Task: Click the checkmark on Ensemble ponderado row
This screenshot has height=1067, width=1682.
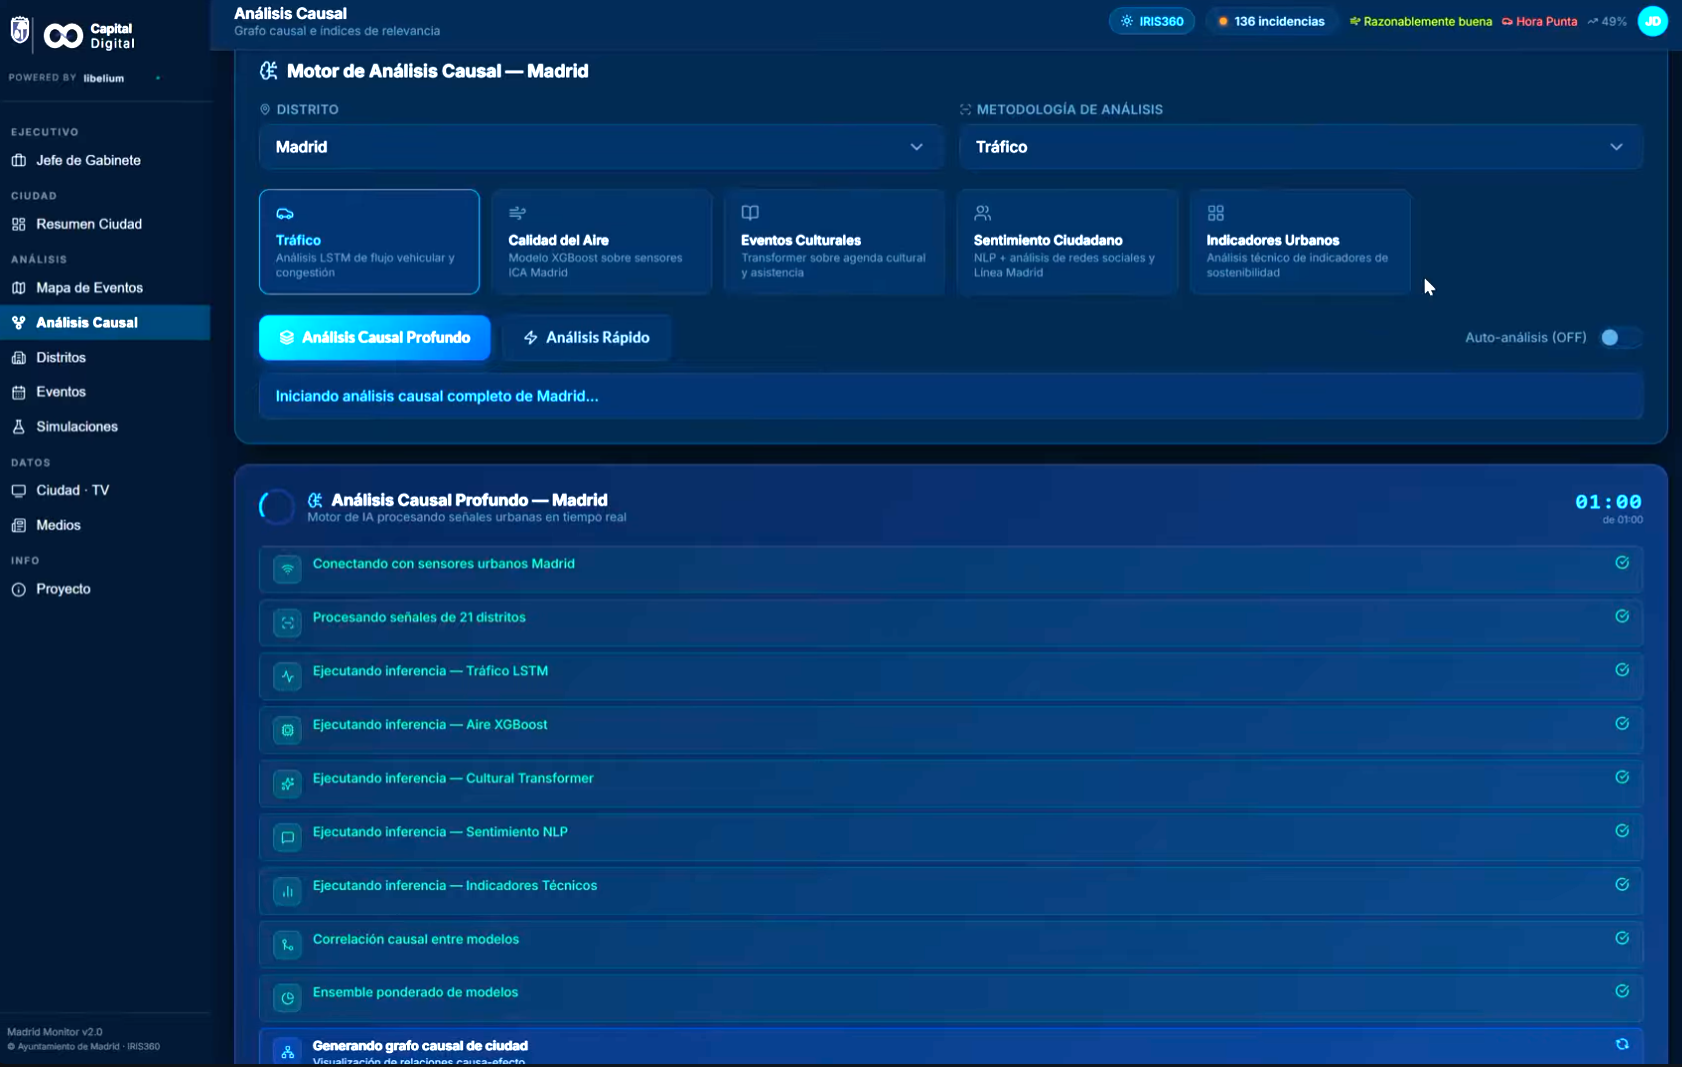Action: pyautogui.click(x=1622, y=991)
